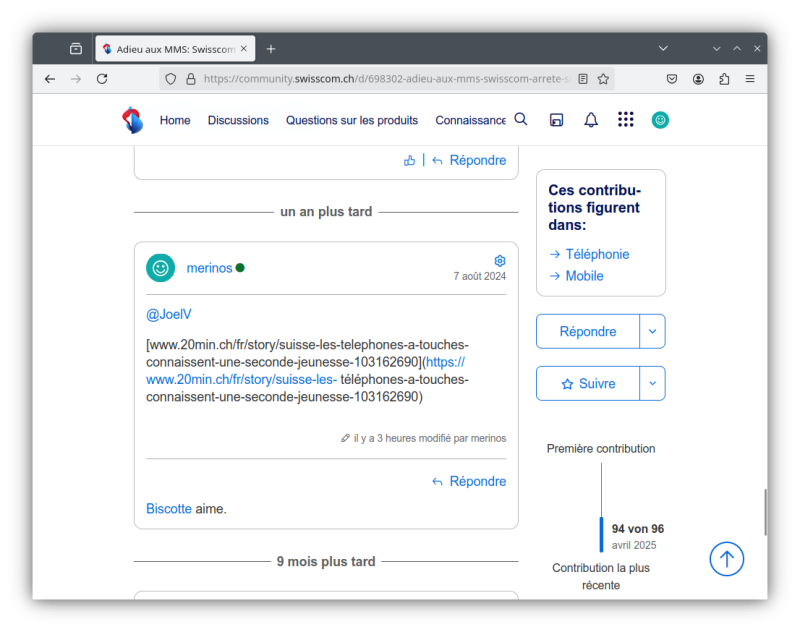The height and width of the screenshot is (632, 800).
Task: Expand the Suivre dropdown arrow
Action: 653,384
